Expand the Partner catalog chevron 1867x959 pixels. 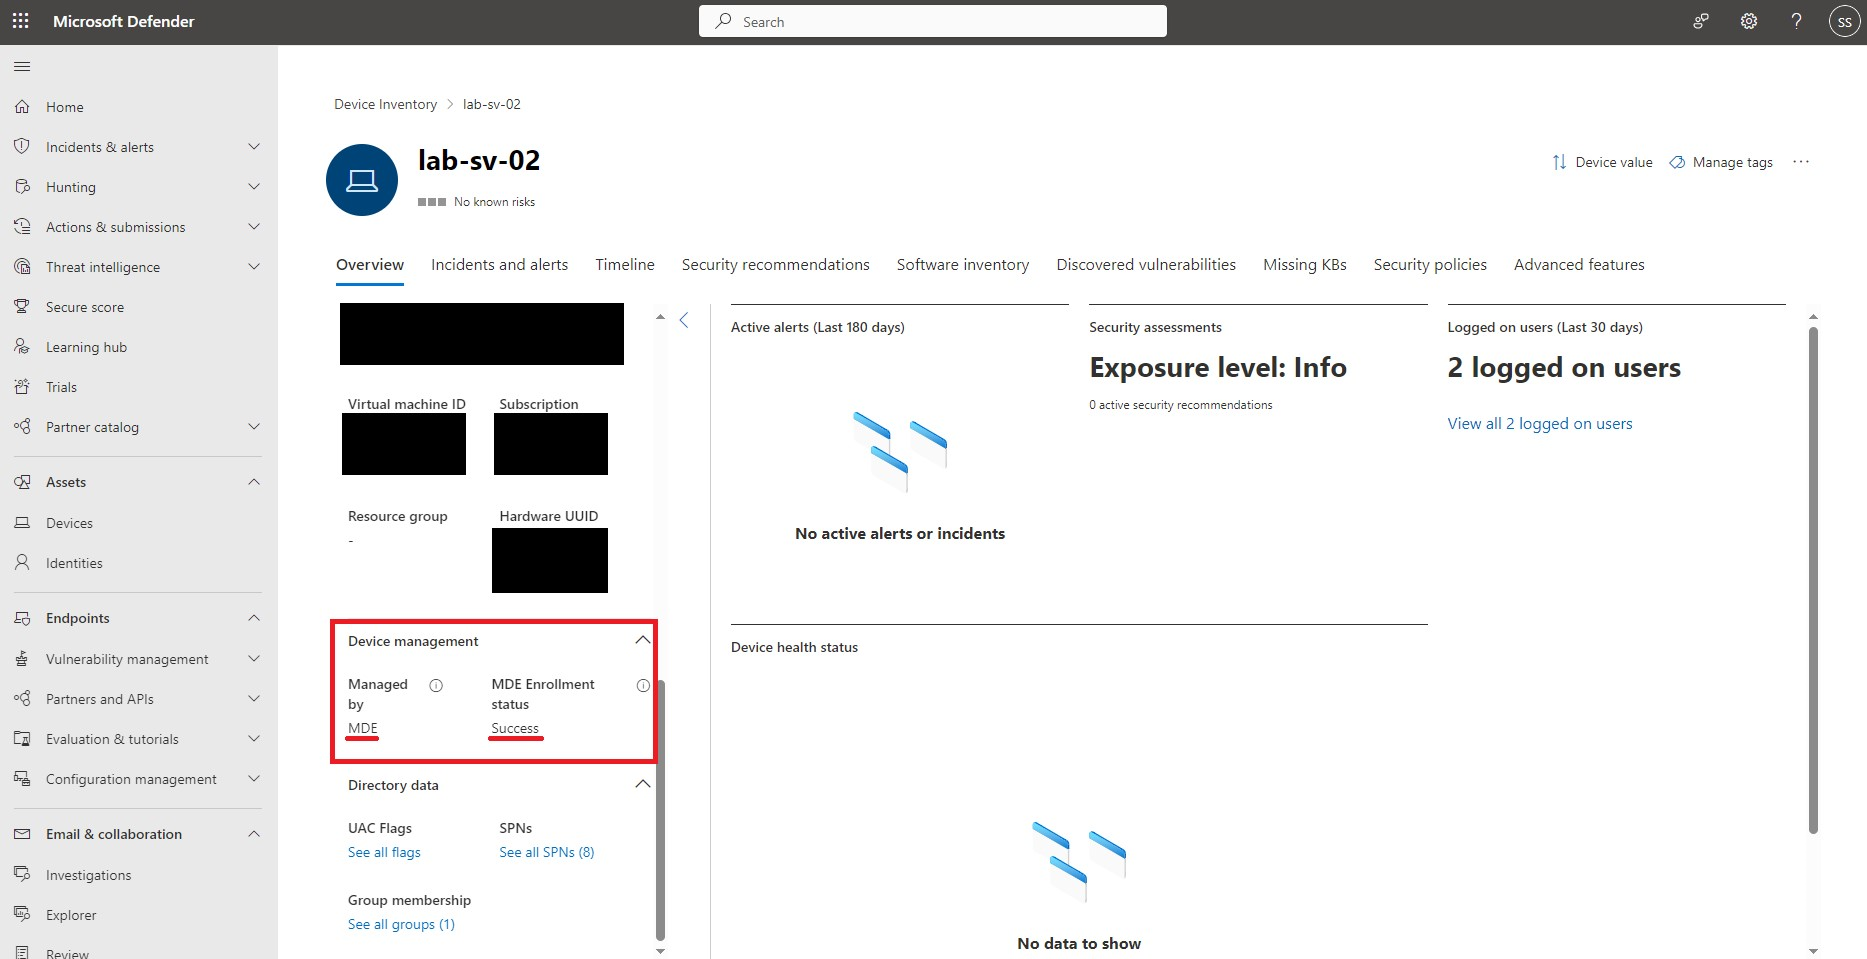(x=254, y=427)
